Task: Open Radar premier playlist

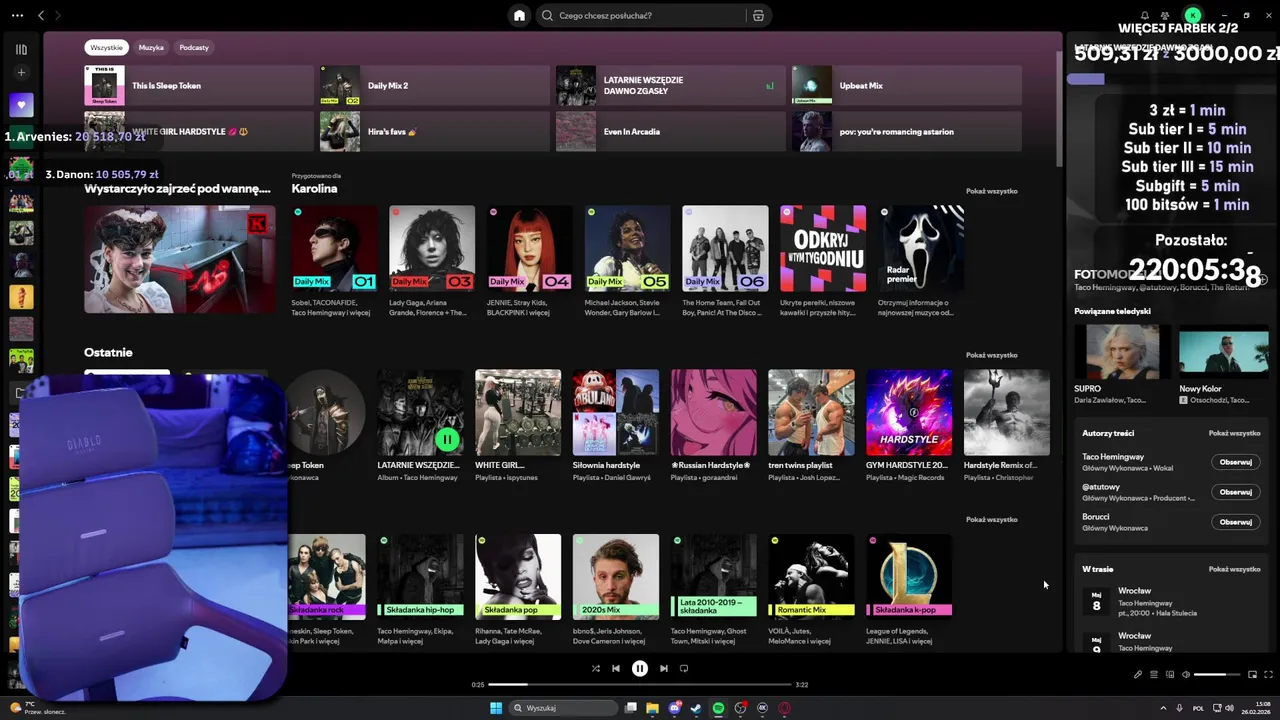Action: 921,249
